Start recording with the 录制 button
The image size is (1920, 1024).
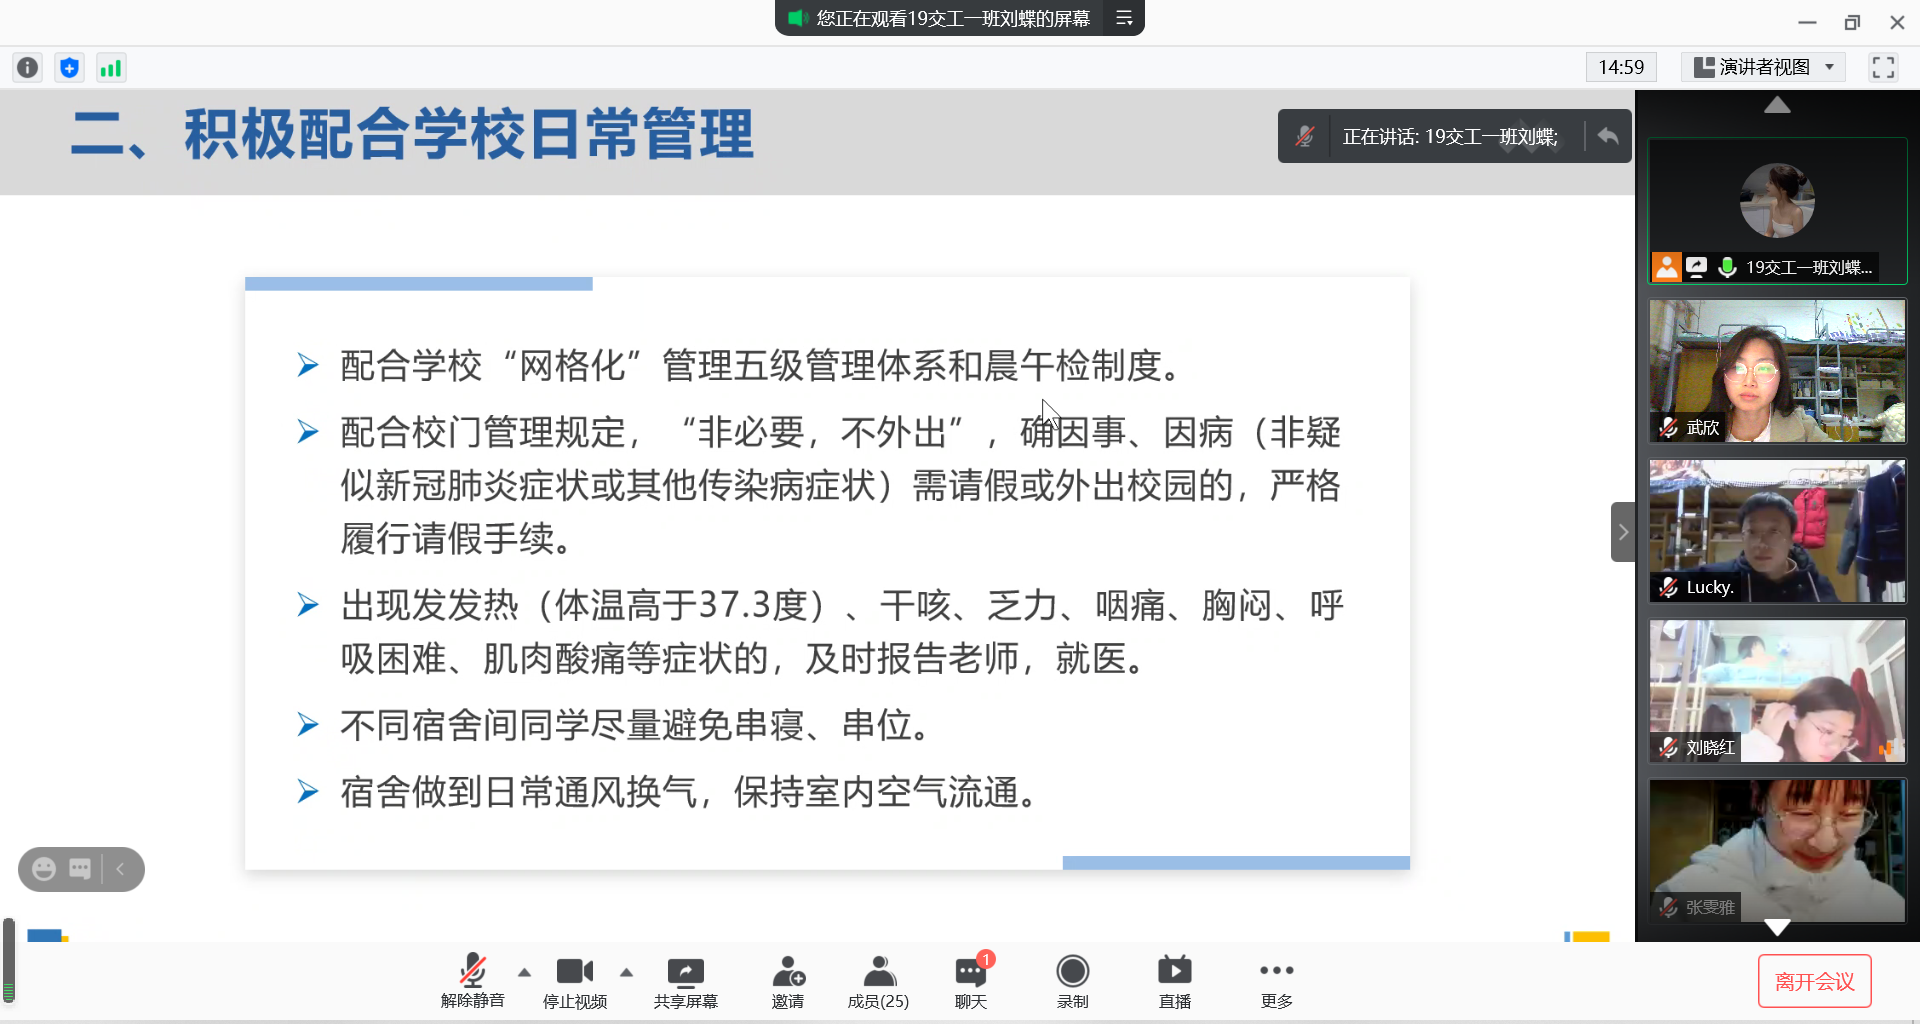[1072, 981]
